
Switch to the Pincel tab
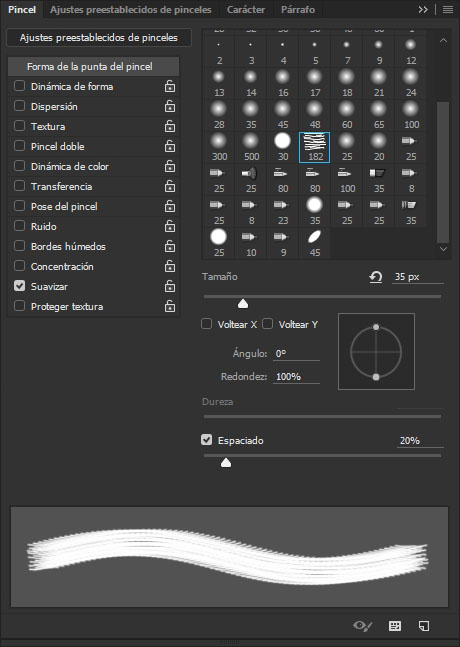[22, 9]
